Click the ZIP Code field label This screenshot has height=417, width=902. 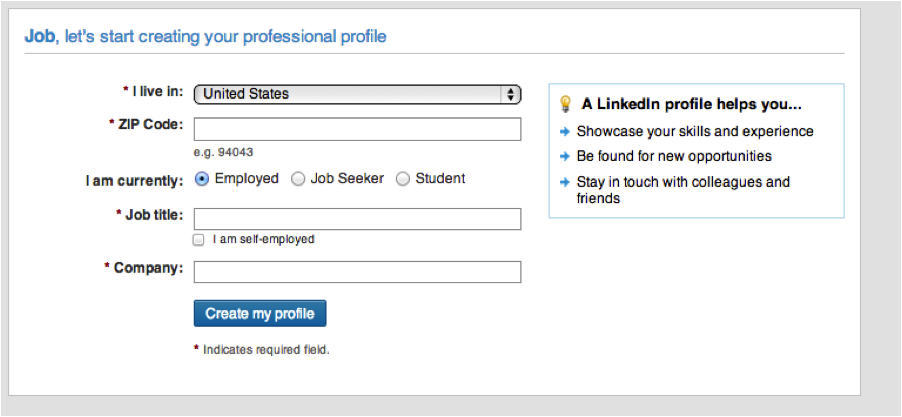tap(151, 124)
